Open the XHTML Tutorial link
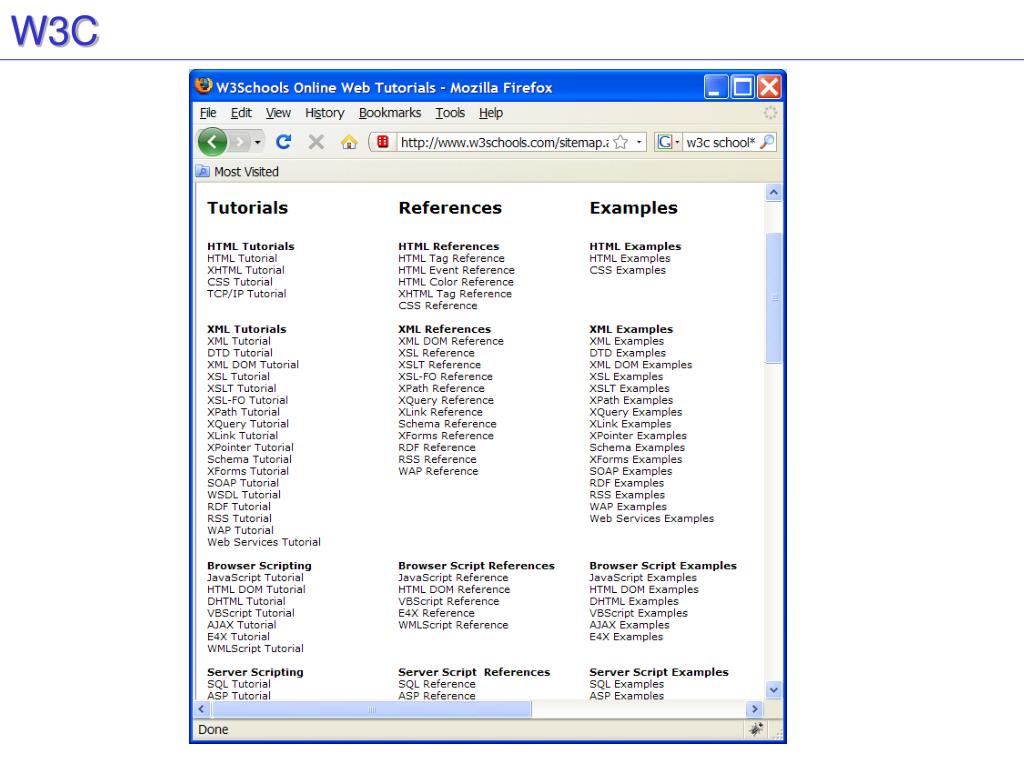 pos(246,270)
